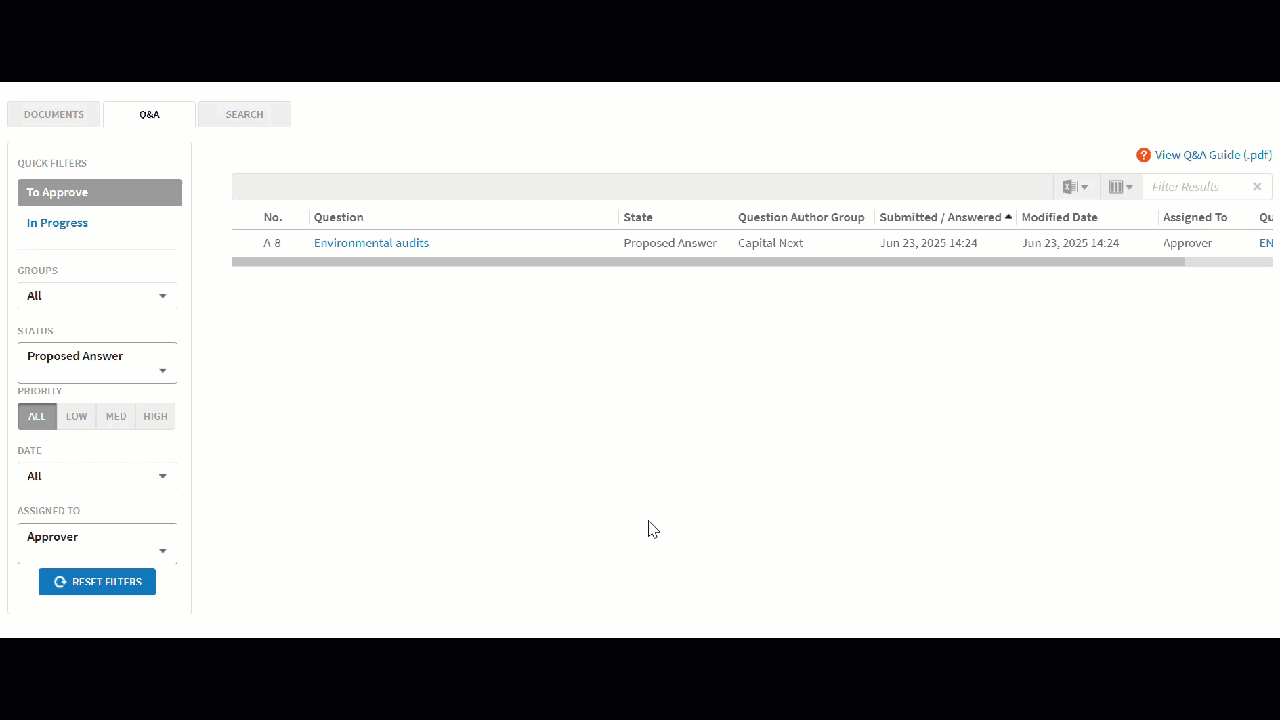Expand the Date dropdown set to All
This screenshot has height=720, width=1280.
click(97, 476)
